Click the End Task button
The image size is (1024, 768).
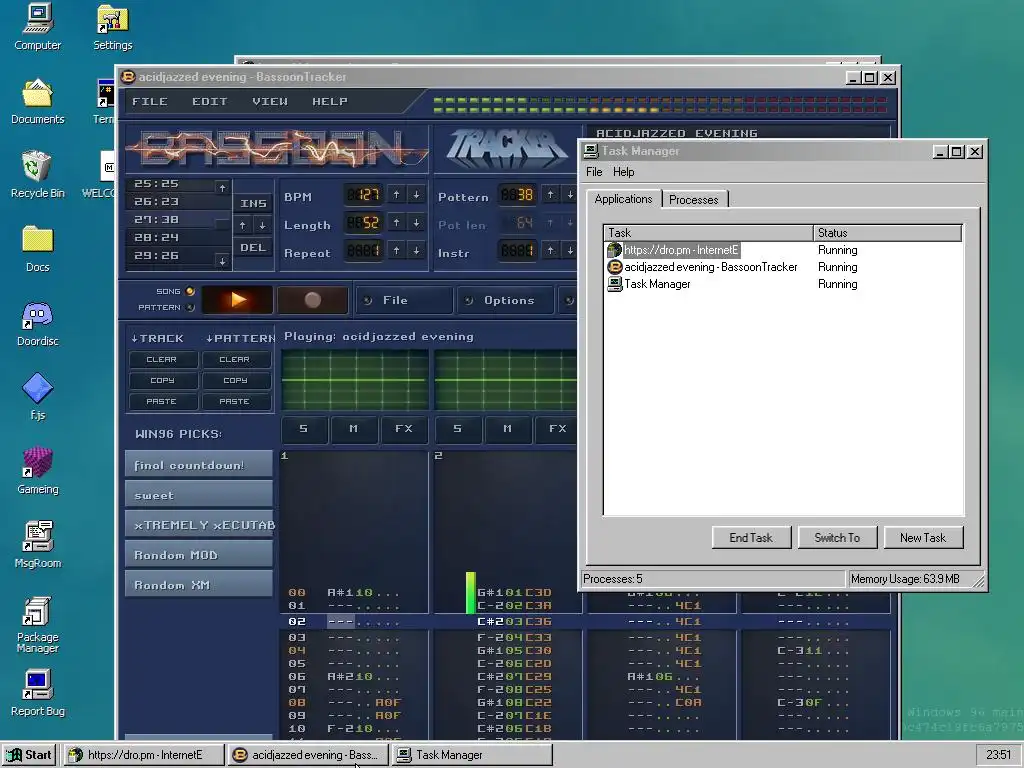[751, 537]
